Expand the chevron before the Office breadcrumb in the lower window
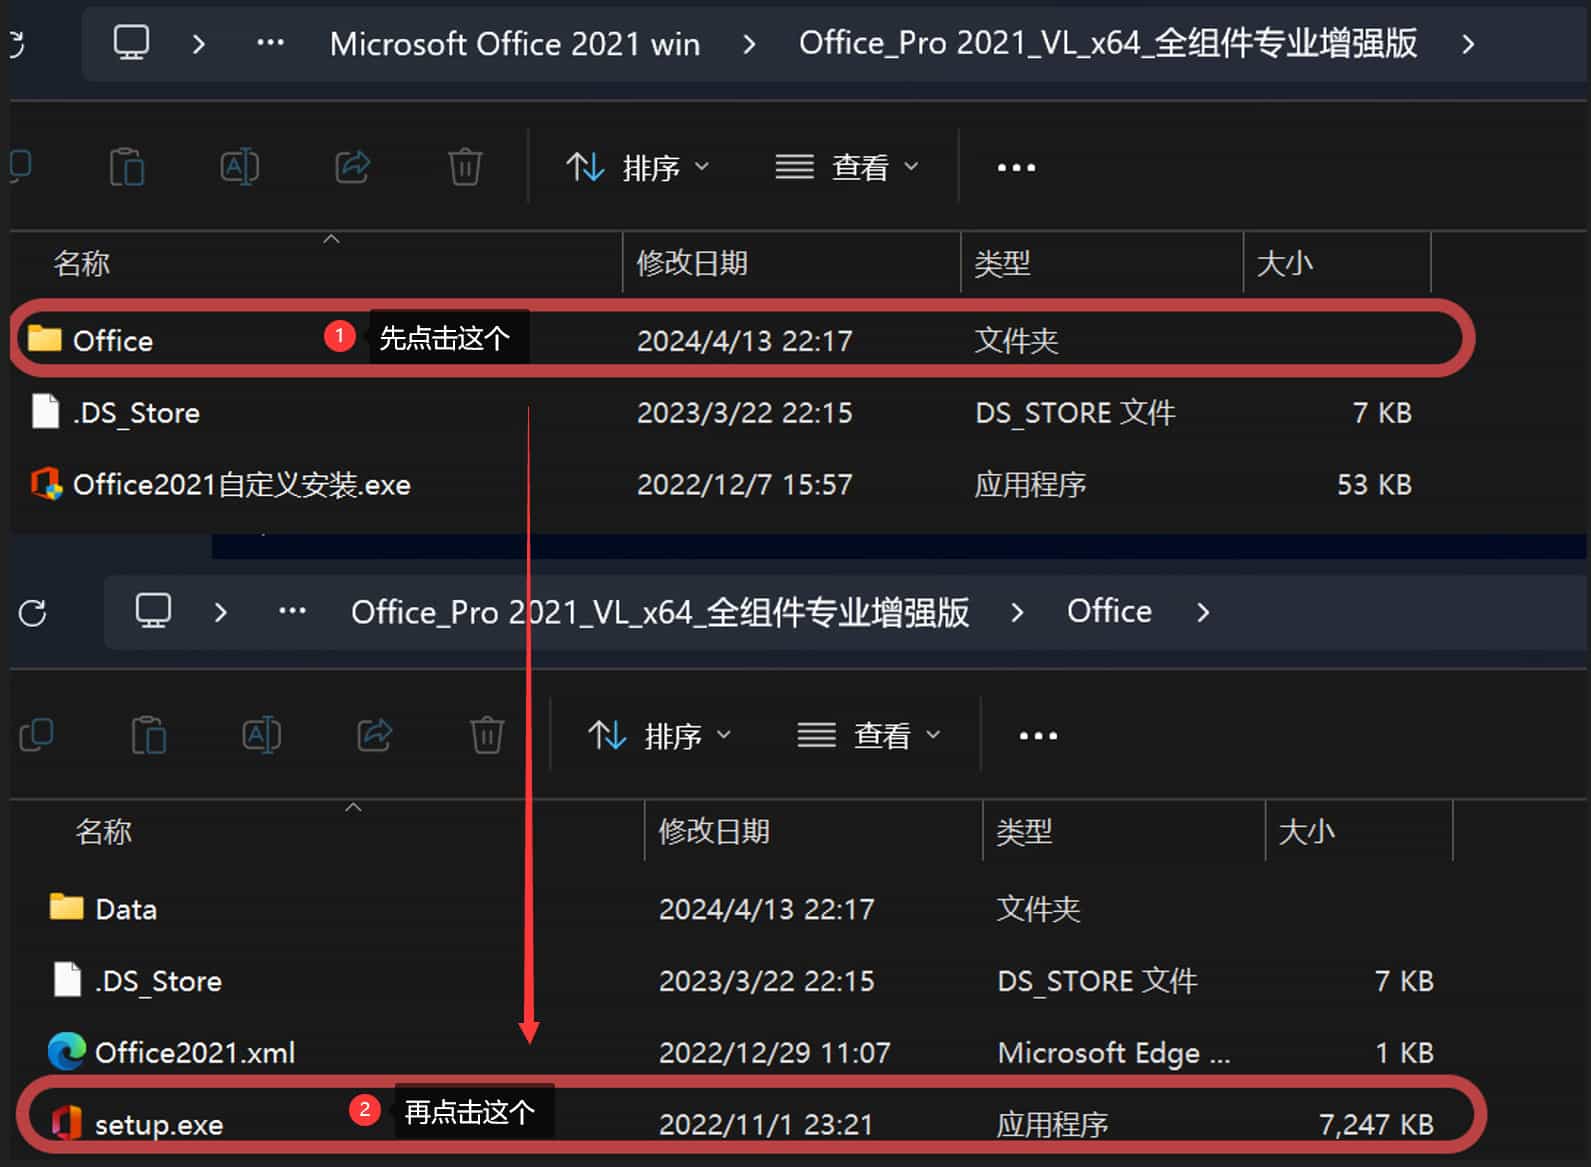The width and height of the screenshot is (1591, 1167). point(1017,612)
